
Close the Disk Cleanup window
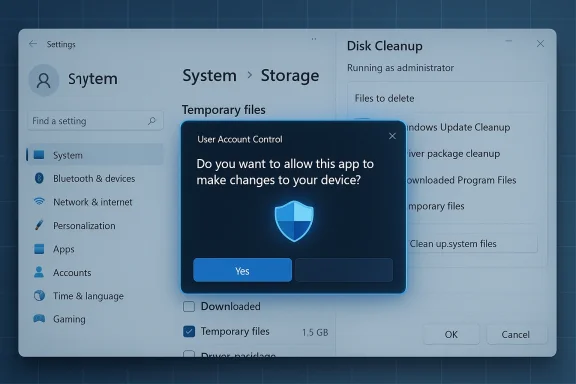(540, 44)
